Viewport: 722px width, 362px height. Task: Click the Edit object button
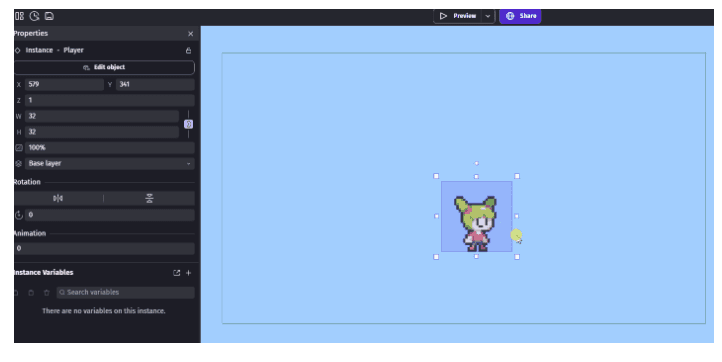(104, 67)
